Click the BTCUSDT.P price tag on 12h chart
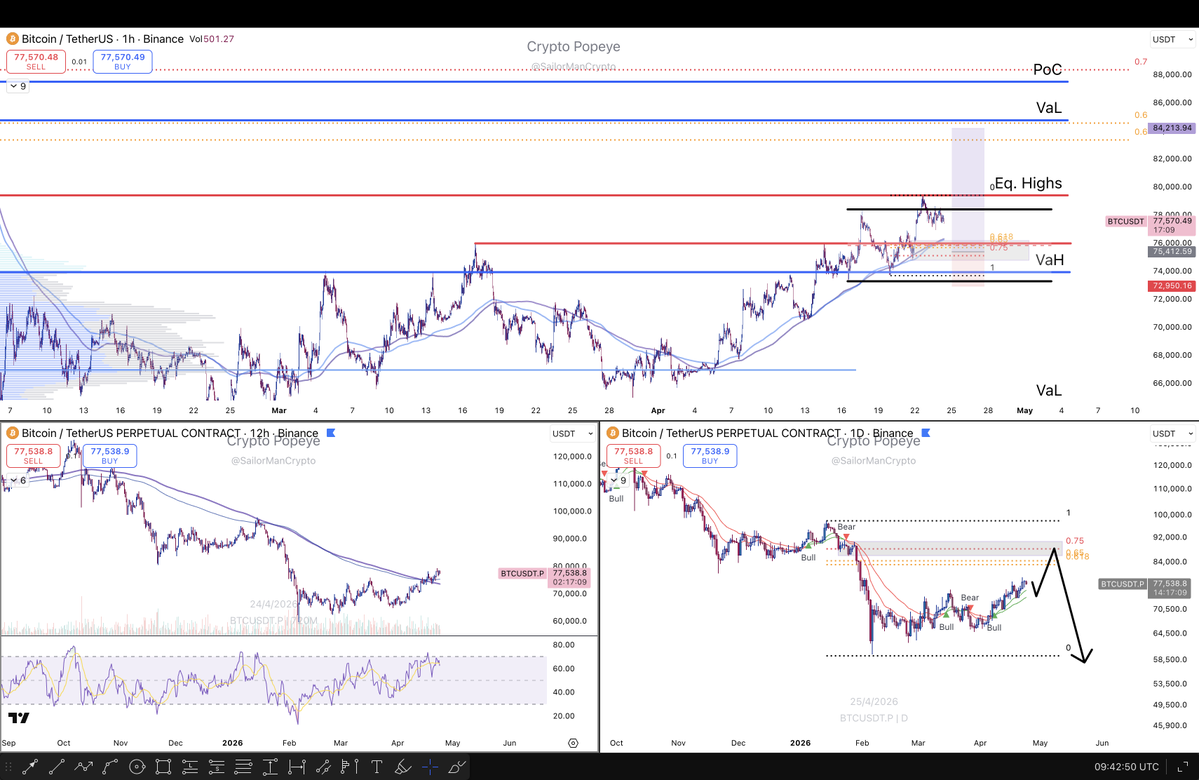The height and width of the screenshot is (780, 1199). [522, 574]
